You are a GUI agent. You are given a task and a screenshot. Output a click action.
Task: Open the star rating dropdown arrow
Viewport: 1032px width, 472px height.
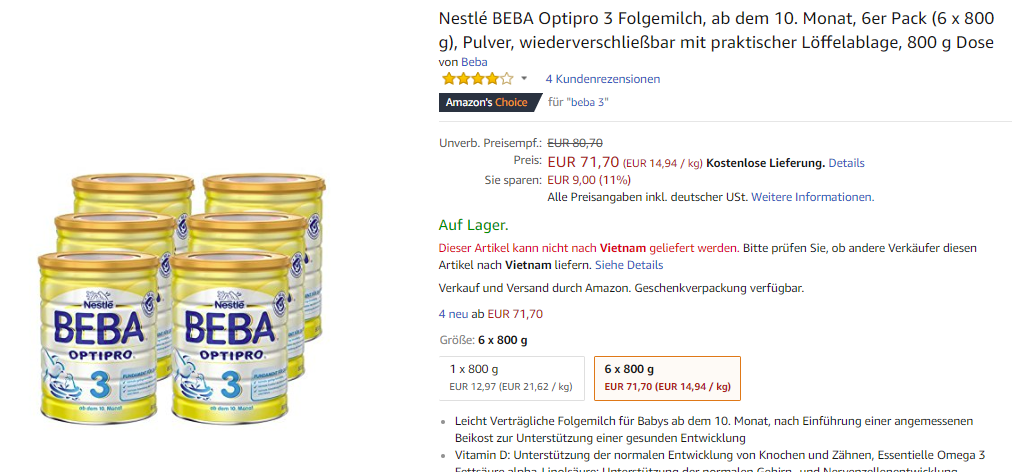524,79
